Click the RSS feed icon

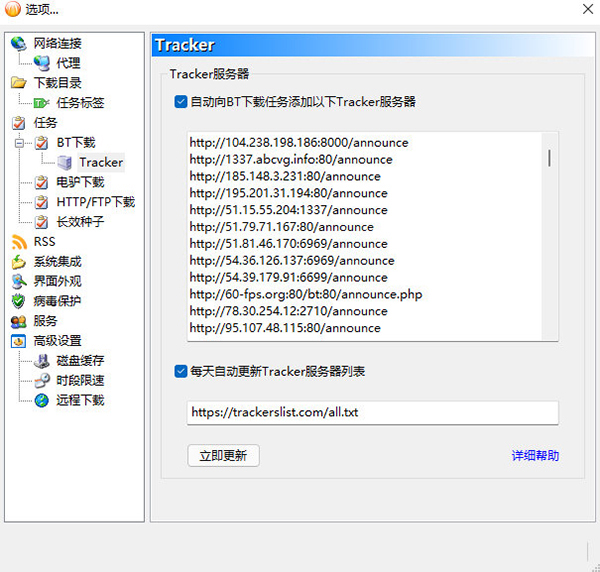tap(19, 242)
